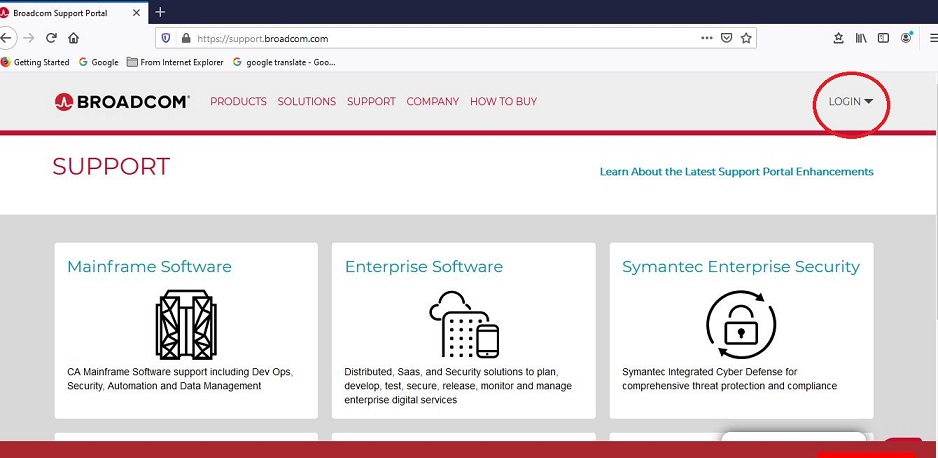
Task: View site security via padlock icon
Action: (185, 38)
